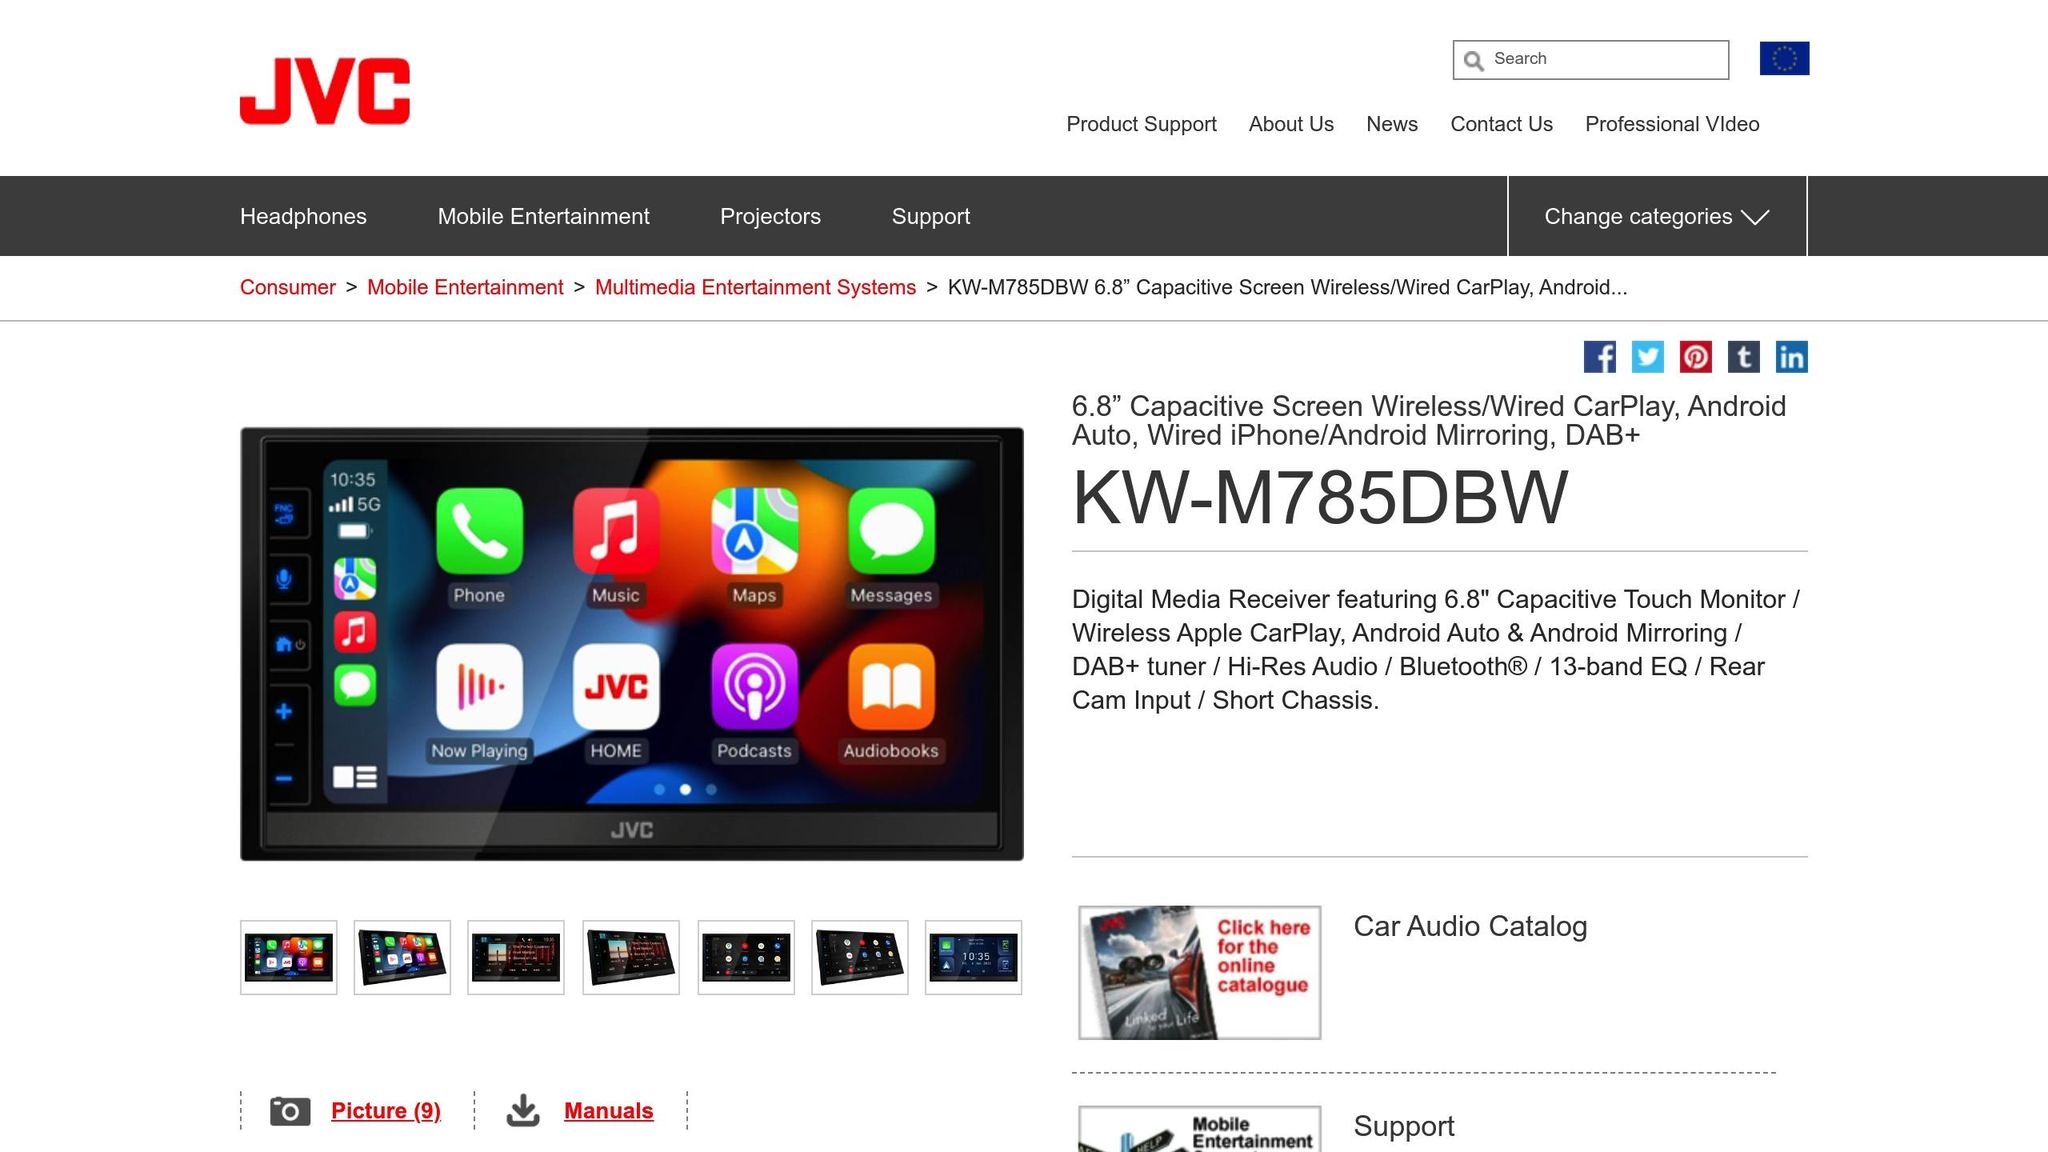This screenshot has width=2048, height=1152.
Task: Click the camera icon beside Picture
Action: coord(290,1111)
